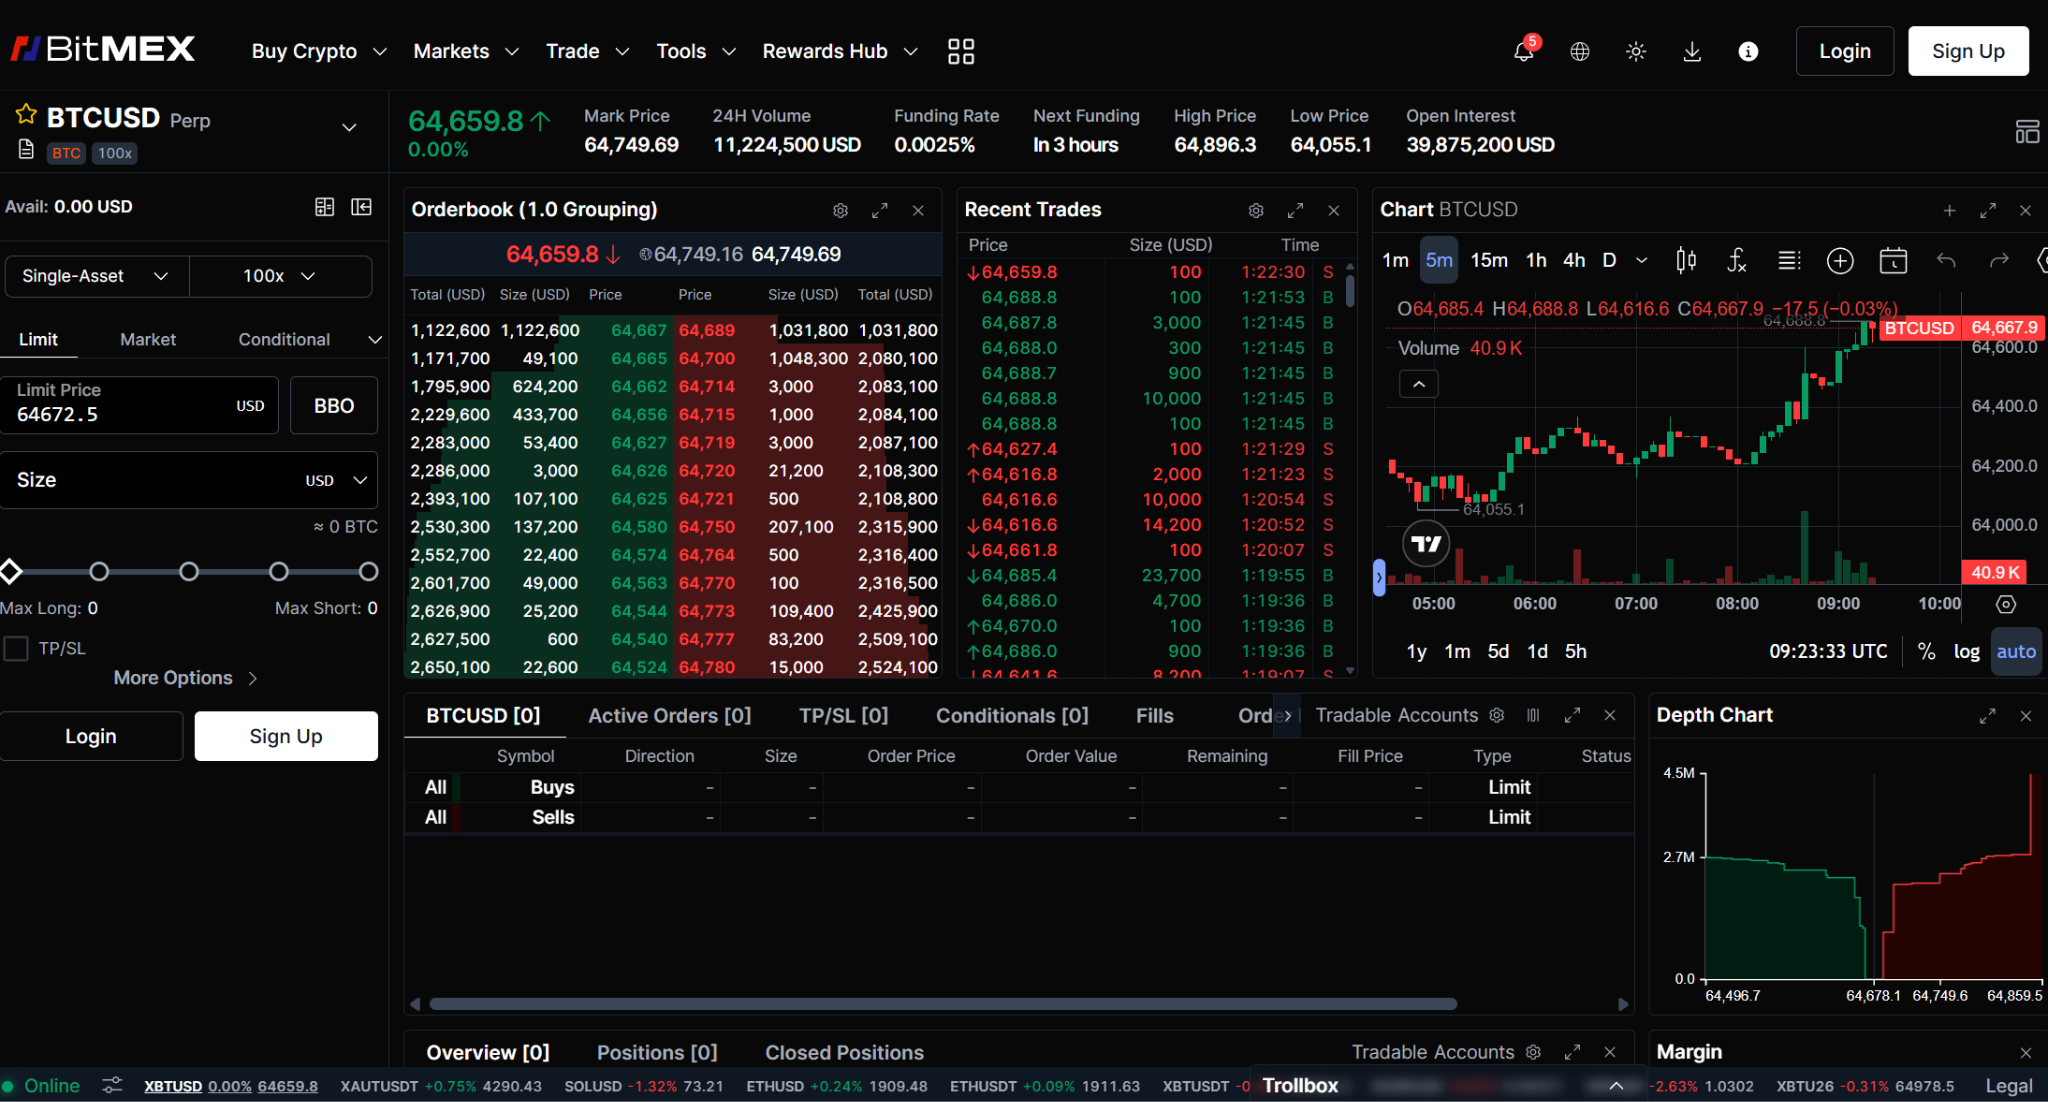Toggle chart log scale
The image size is (2048, 1102).
[x=1966, y=651]
